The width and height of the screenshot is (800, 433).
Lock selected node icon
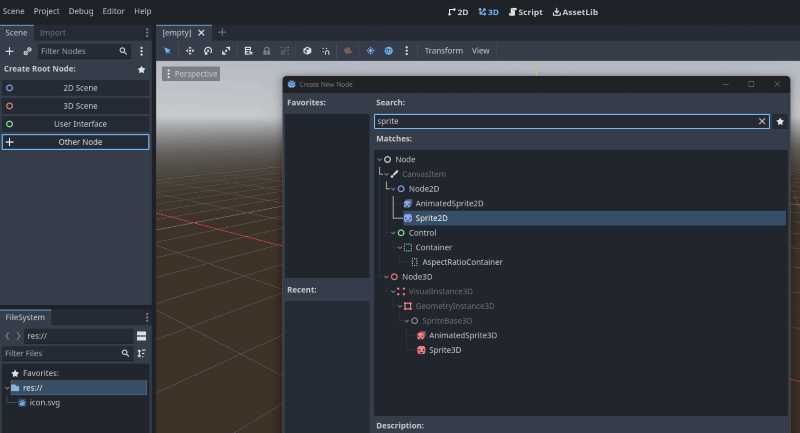(266, 51)
